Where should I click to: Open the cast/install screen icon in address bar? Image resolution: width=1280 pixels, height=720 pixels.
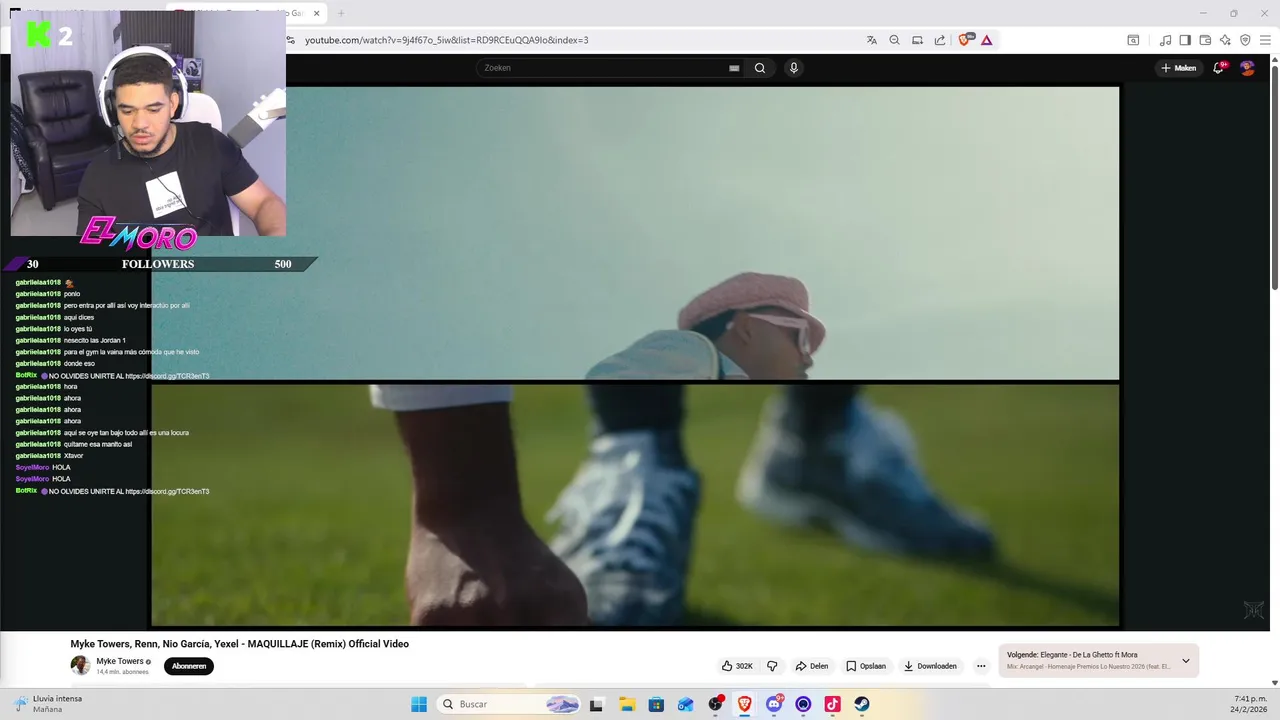(x=917, y=40)
